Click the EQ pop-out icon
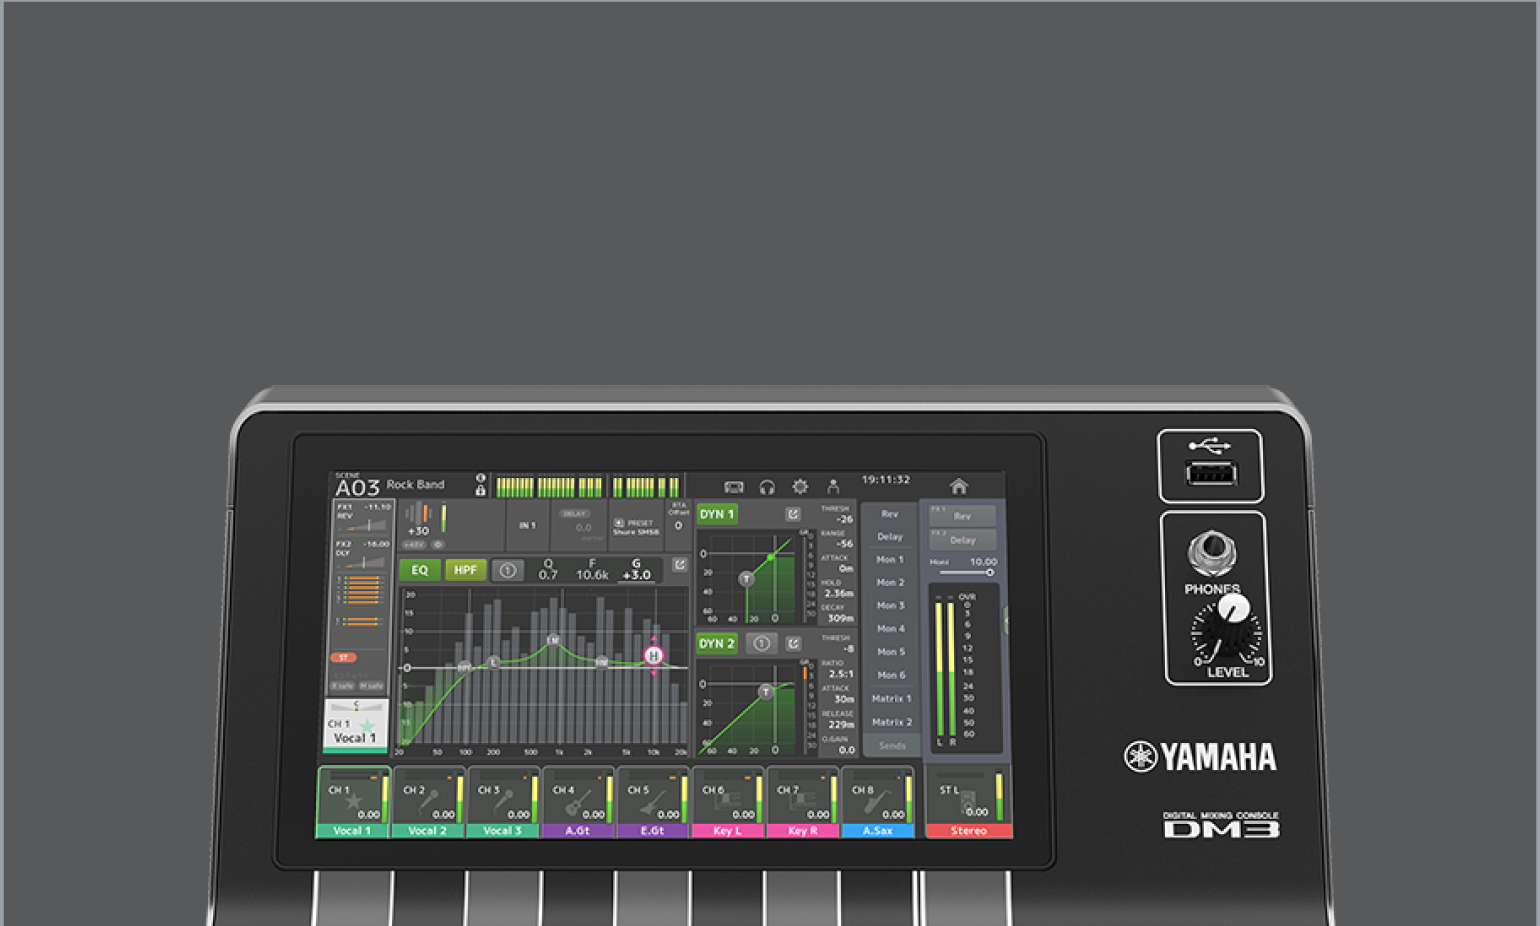 point(680,565)
